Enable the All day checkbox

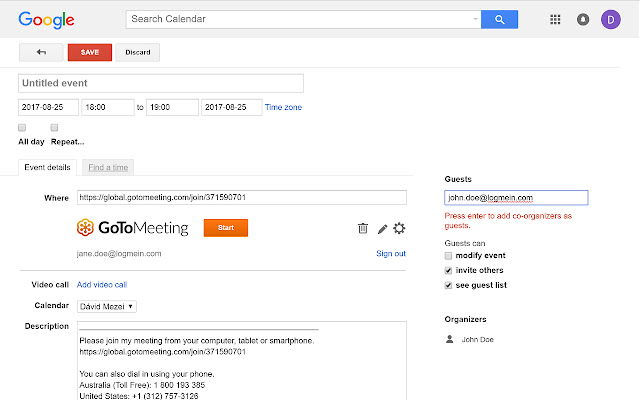[22, 128]
